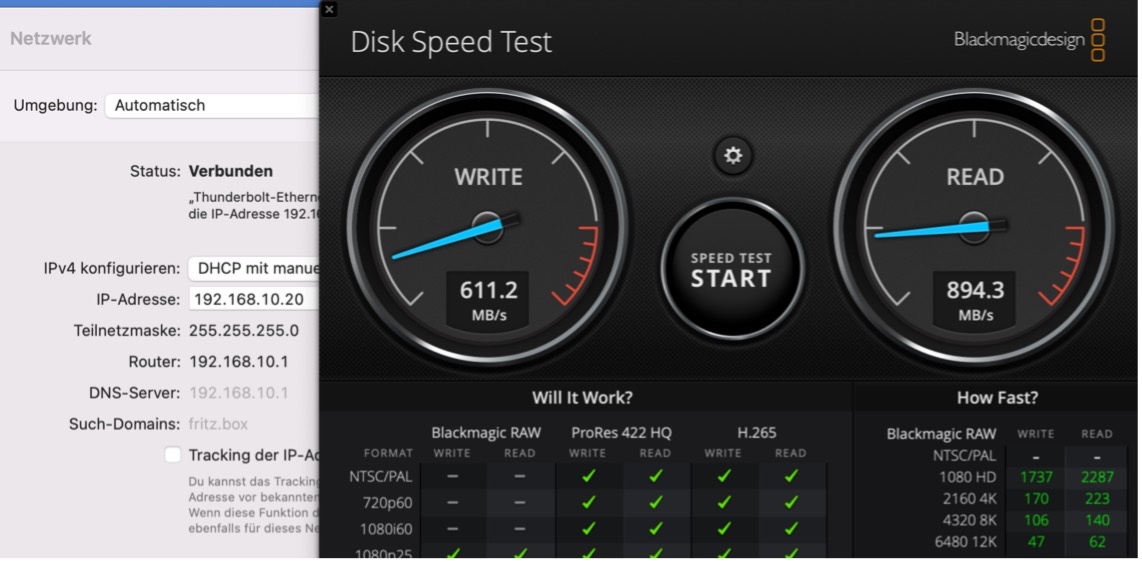
Task: Select the Will It Work? panel header
Action: pyautogui.click(x=582, y=397)
